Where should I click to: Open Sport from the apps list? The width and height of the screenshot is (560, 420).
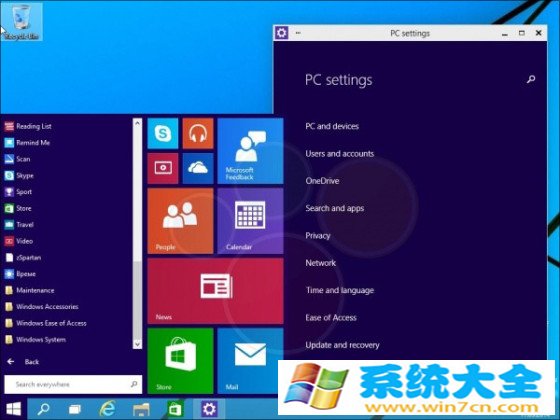click(18, 192)
